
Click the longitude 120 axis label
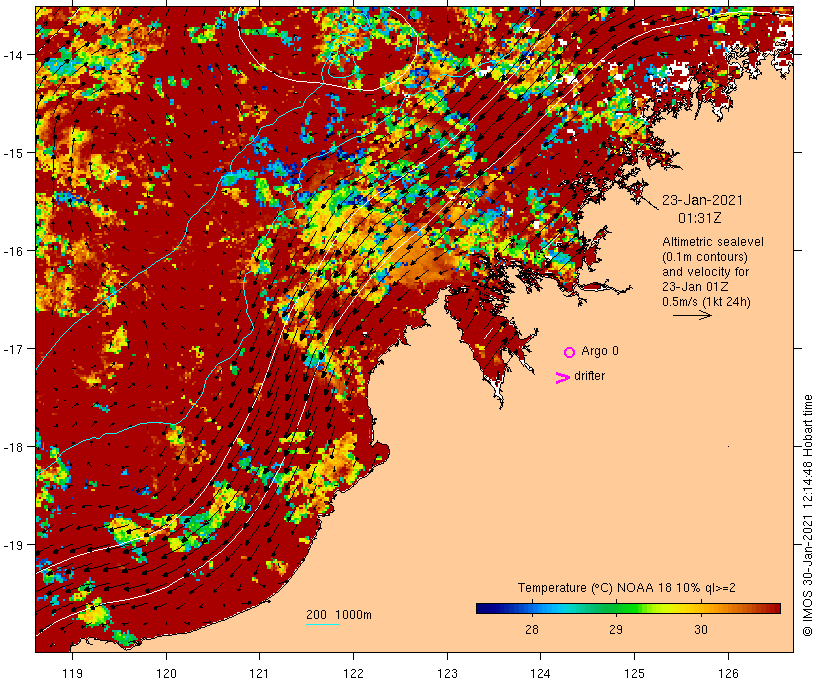coord(166,674)
